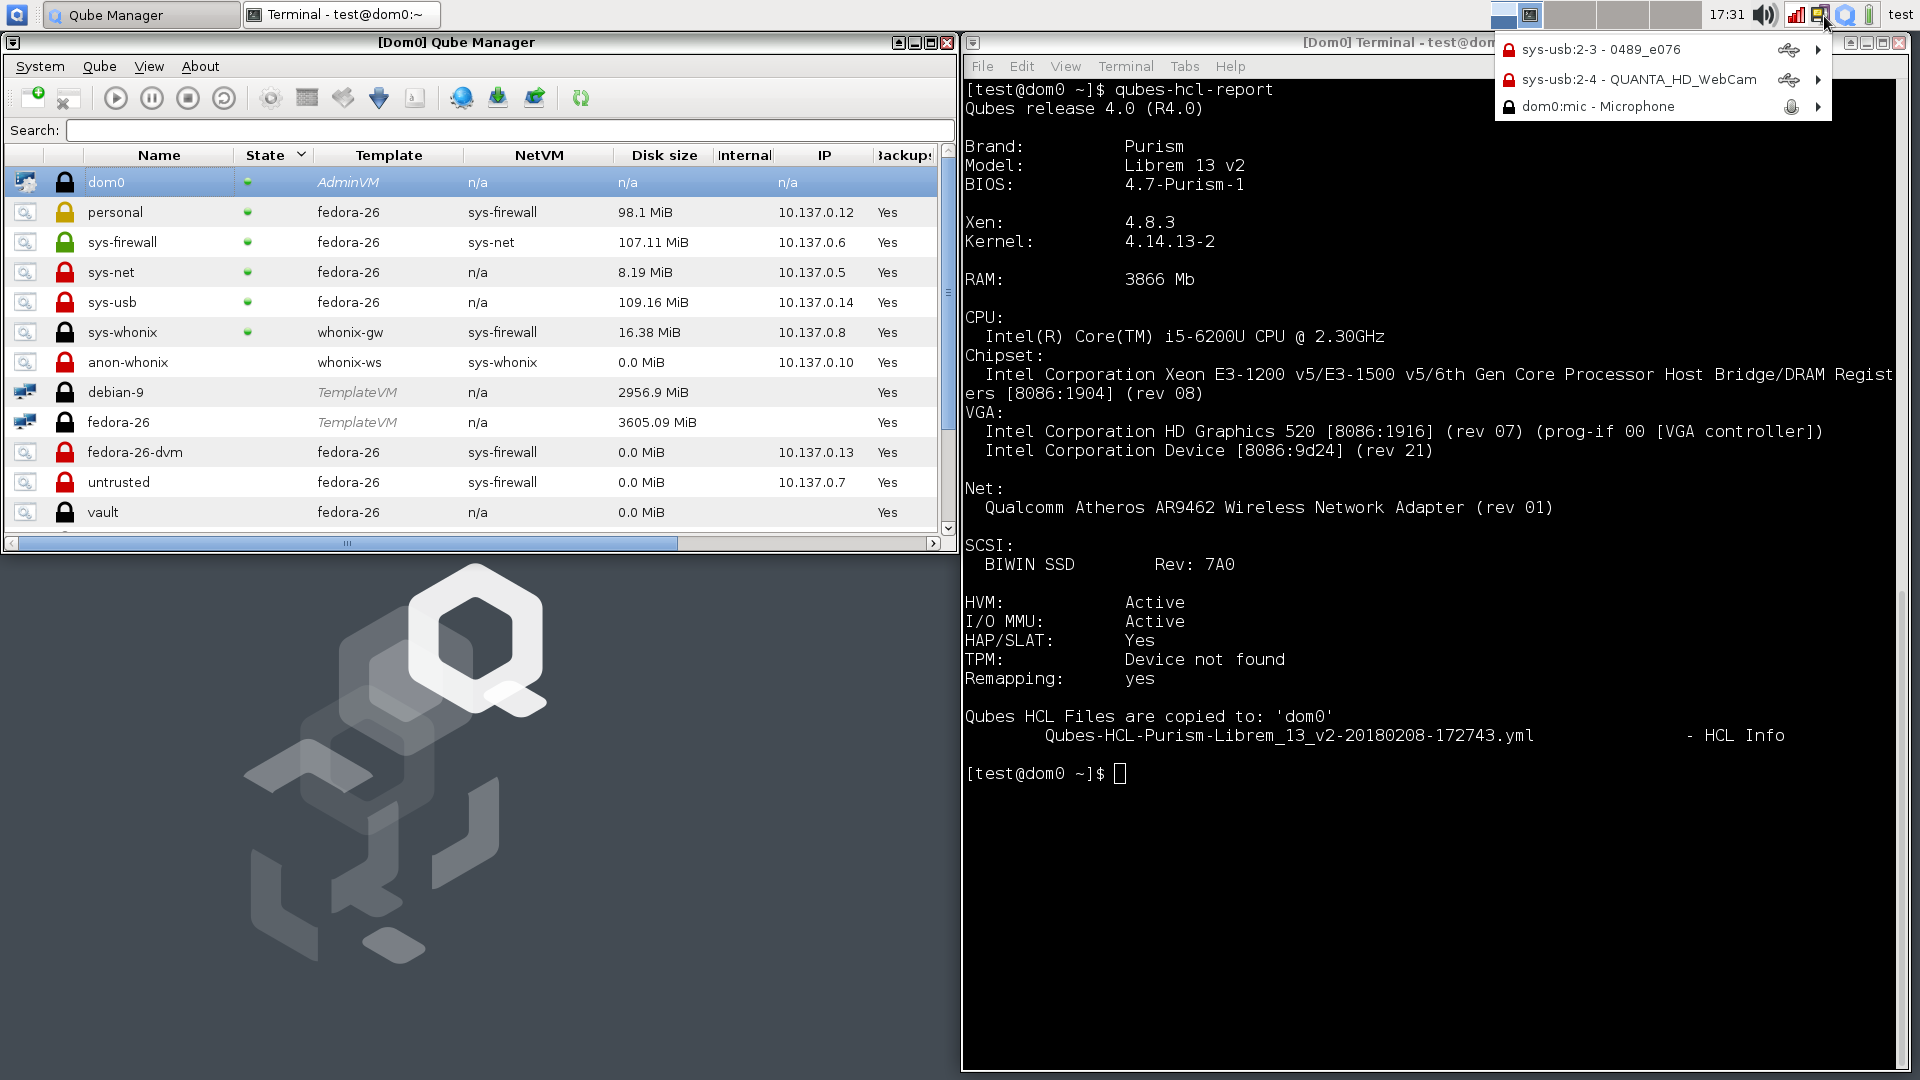Select the 'personal' qube in the list

115,211
